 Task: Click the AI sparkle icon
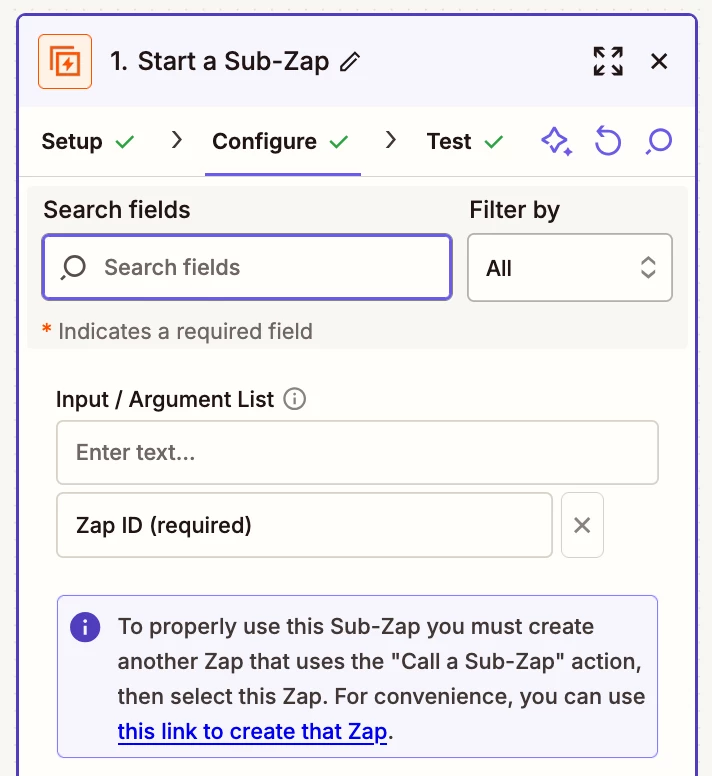coord(557,142)
